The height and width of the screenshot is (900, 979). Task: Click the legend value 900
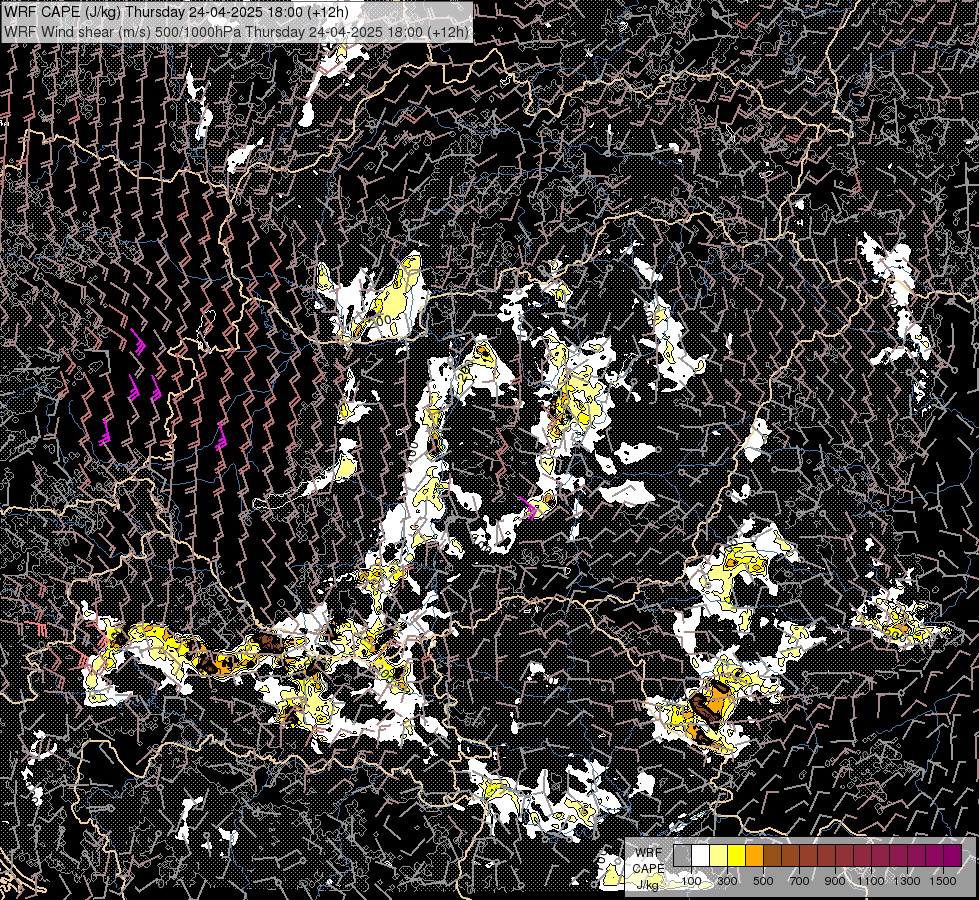[x=835, y=881]
